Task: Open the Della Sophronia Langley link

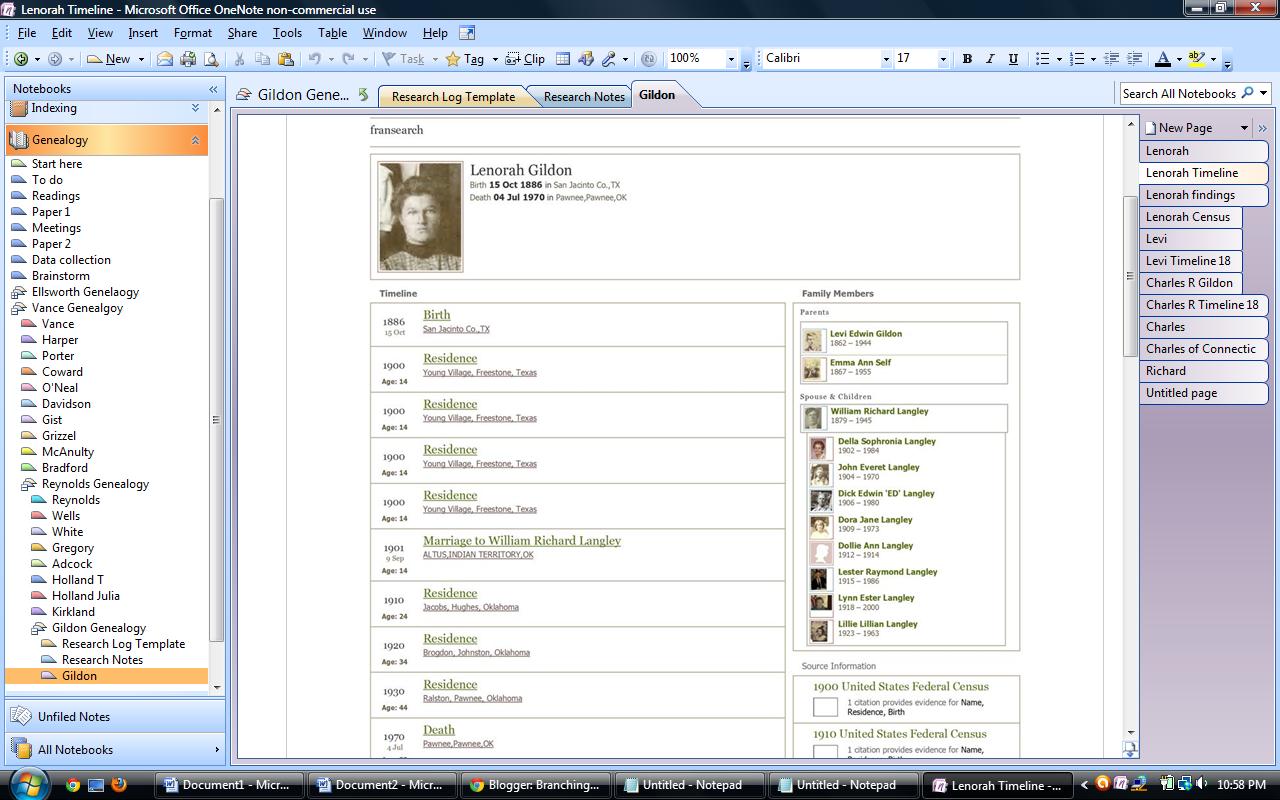Action: [x=887, y=441]
